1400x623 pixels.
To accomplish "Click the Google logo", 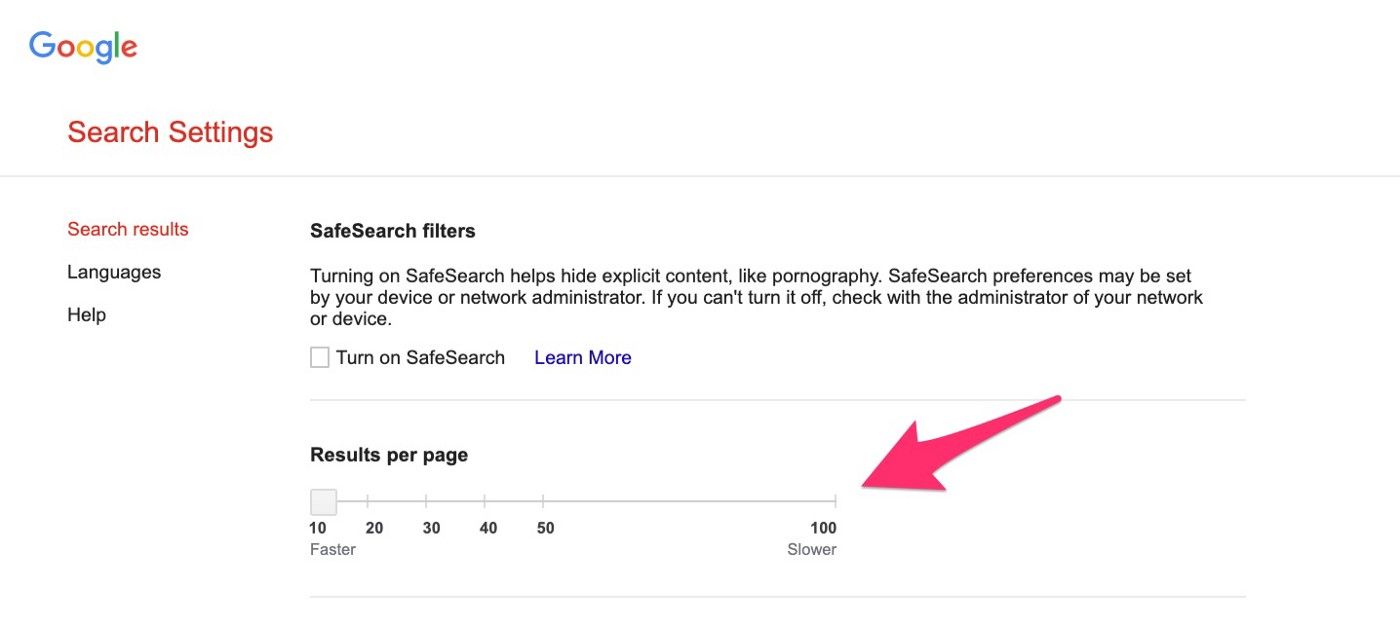I will 83,47.
